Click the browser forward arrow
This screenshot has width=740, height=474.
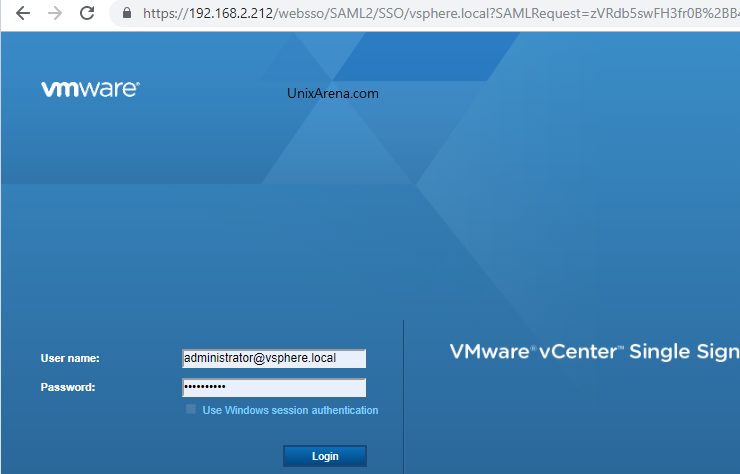tap(55, 13)
